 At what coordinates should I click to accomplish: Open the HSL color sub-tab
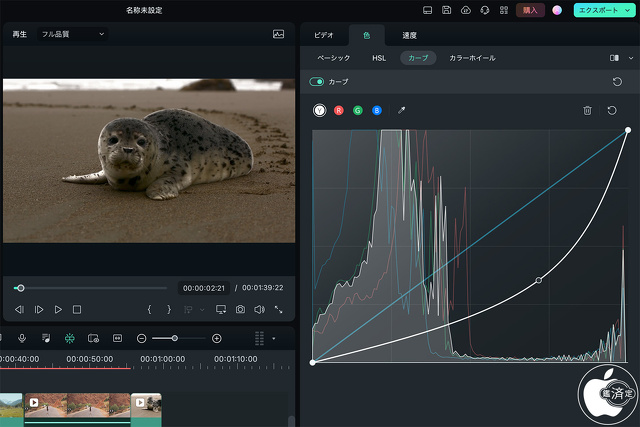click(379, 58)
